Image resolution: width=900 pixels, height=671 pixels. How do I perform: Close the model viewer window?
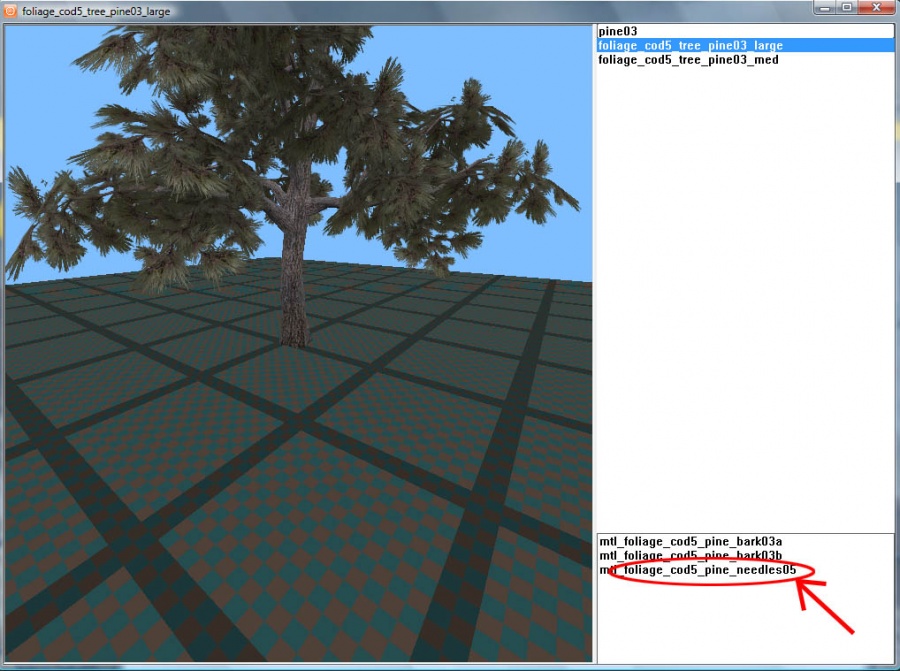[876, 8]
